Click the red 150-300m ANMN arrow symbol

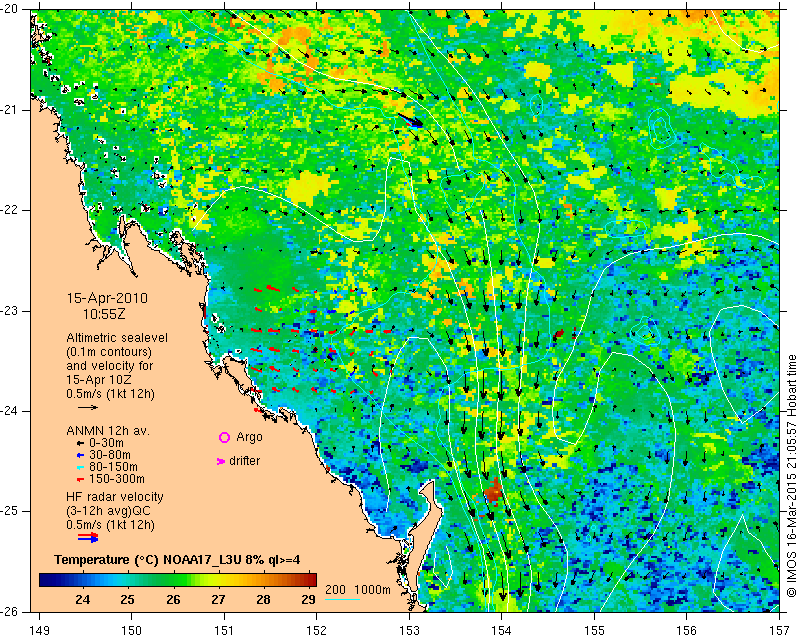click(x=80, y=480)
